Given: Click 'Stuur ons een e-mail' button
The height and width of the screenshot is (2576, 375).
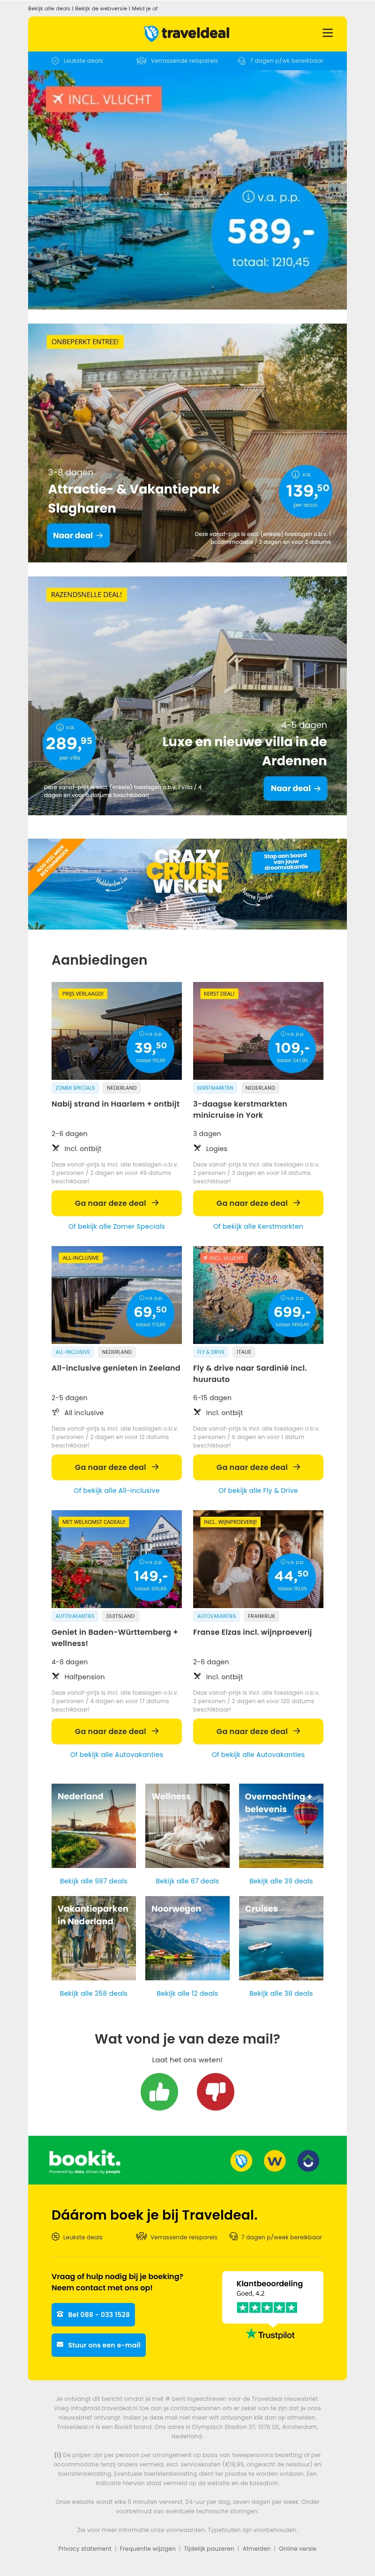Looking at the screenshot, I should click(x=98, y=2344).
